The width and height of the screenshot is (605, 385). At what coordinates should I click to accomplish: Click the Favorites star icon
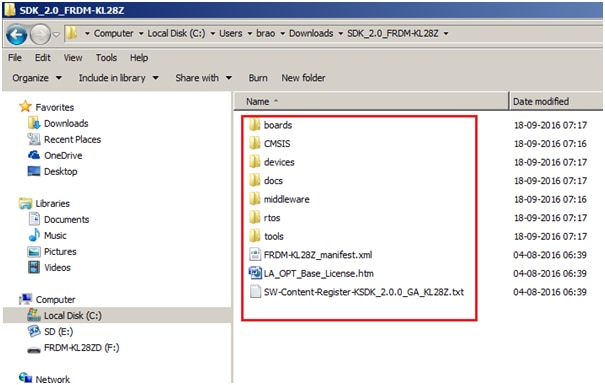25,106
